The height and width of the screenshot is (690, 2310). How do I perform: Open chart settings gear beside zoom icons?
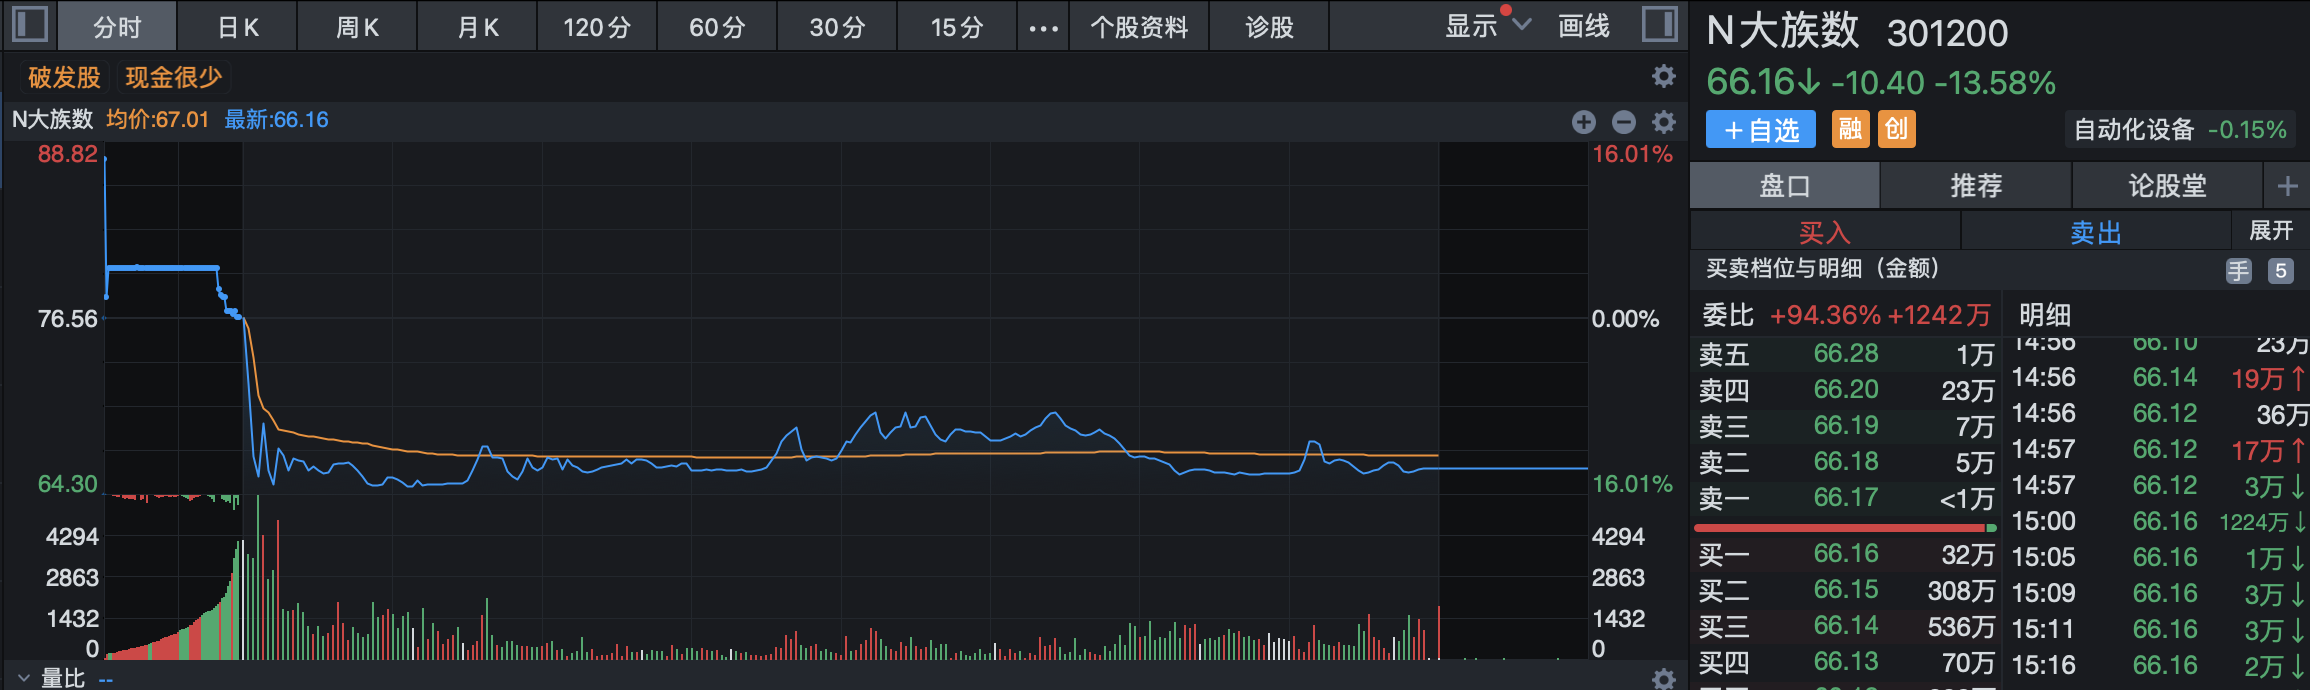pos(1664,122)
